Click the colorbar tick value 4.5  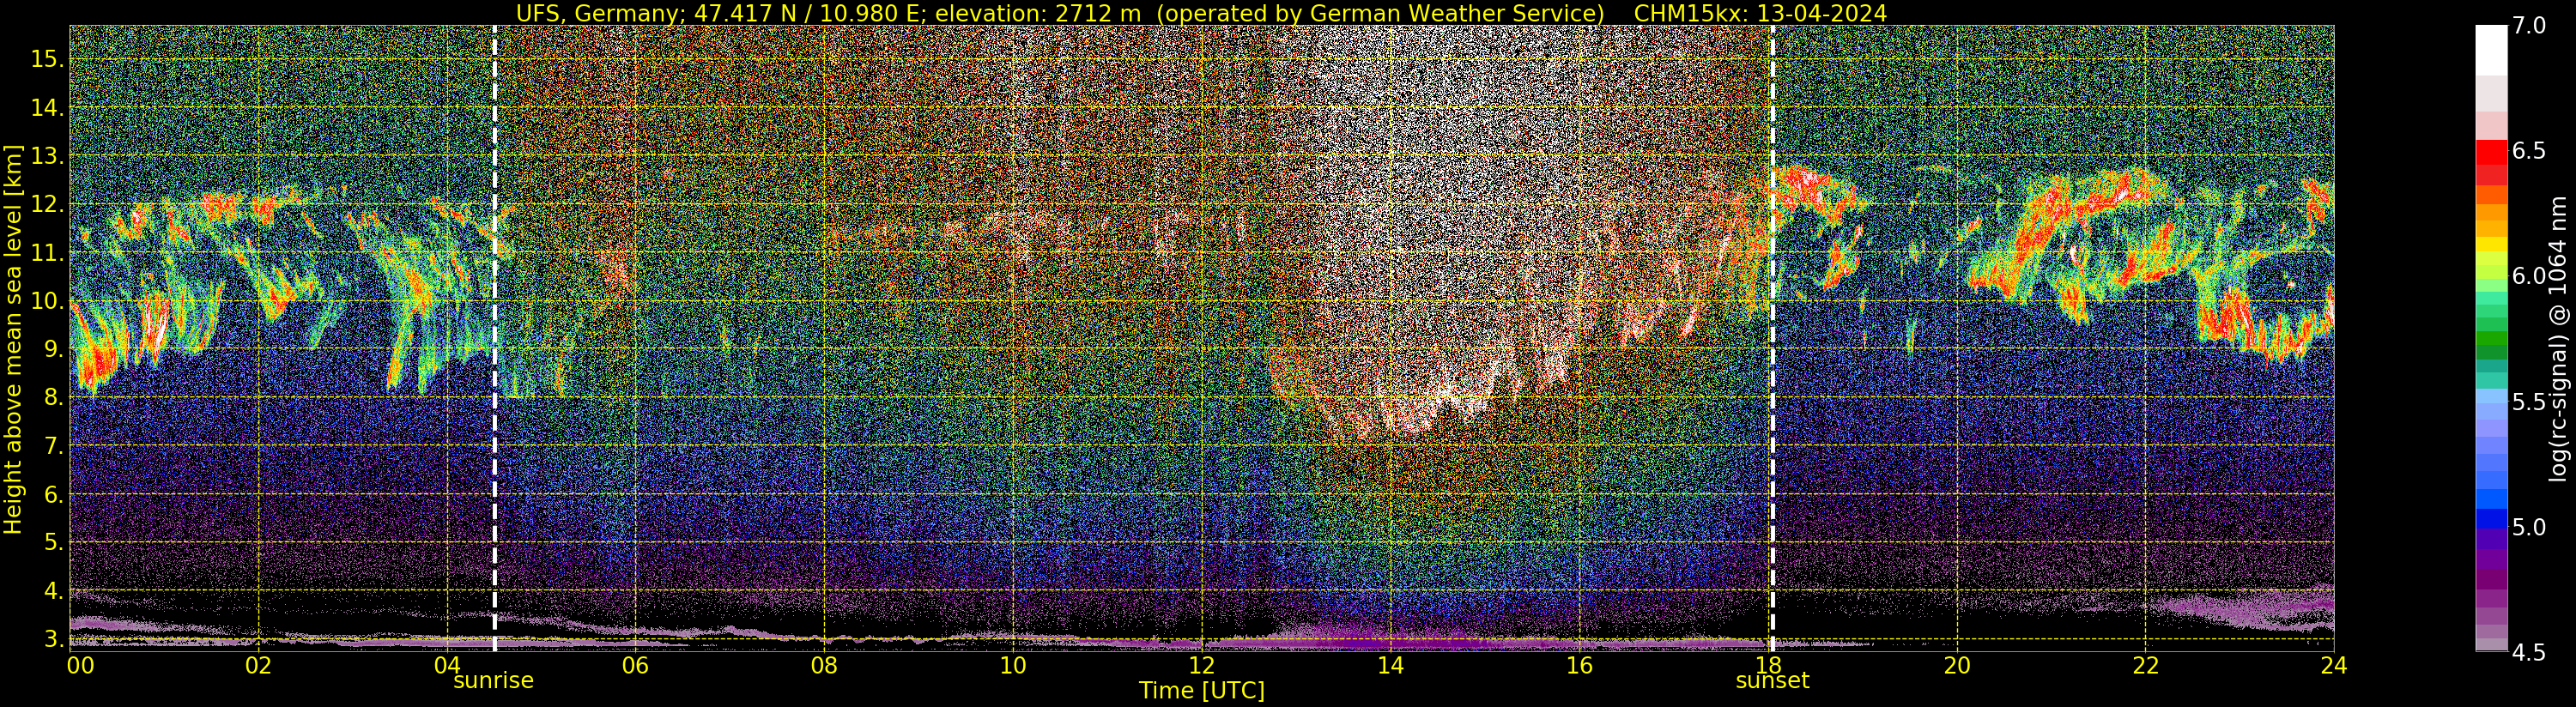[2530, 652]
